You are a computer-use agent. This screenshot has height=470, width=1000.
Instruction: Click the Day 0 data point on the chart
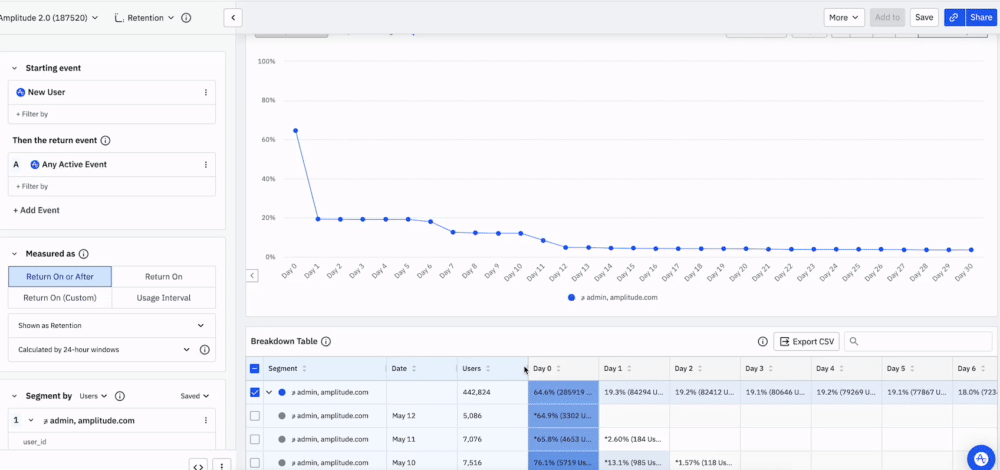point(295,131)
